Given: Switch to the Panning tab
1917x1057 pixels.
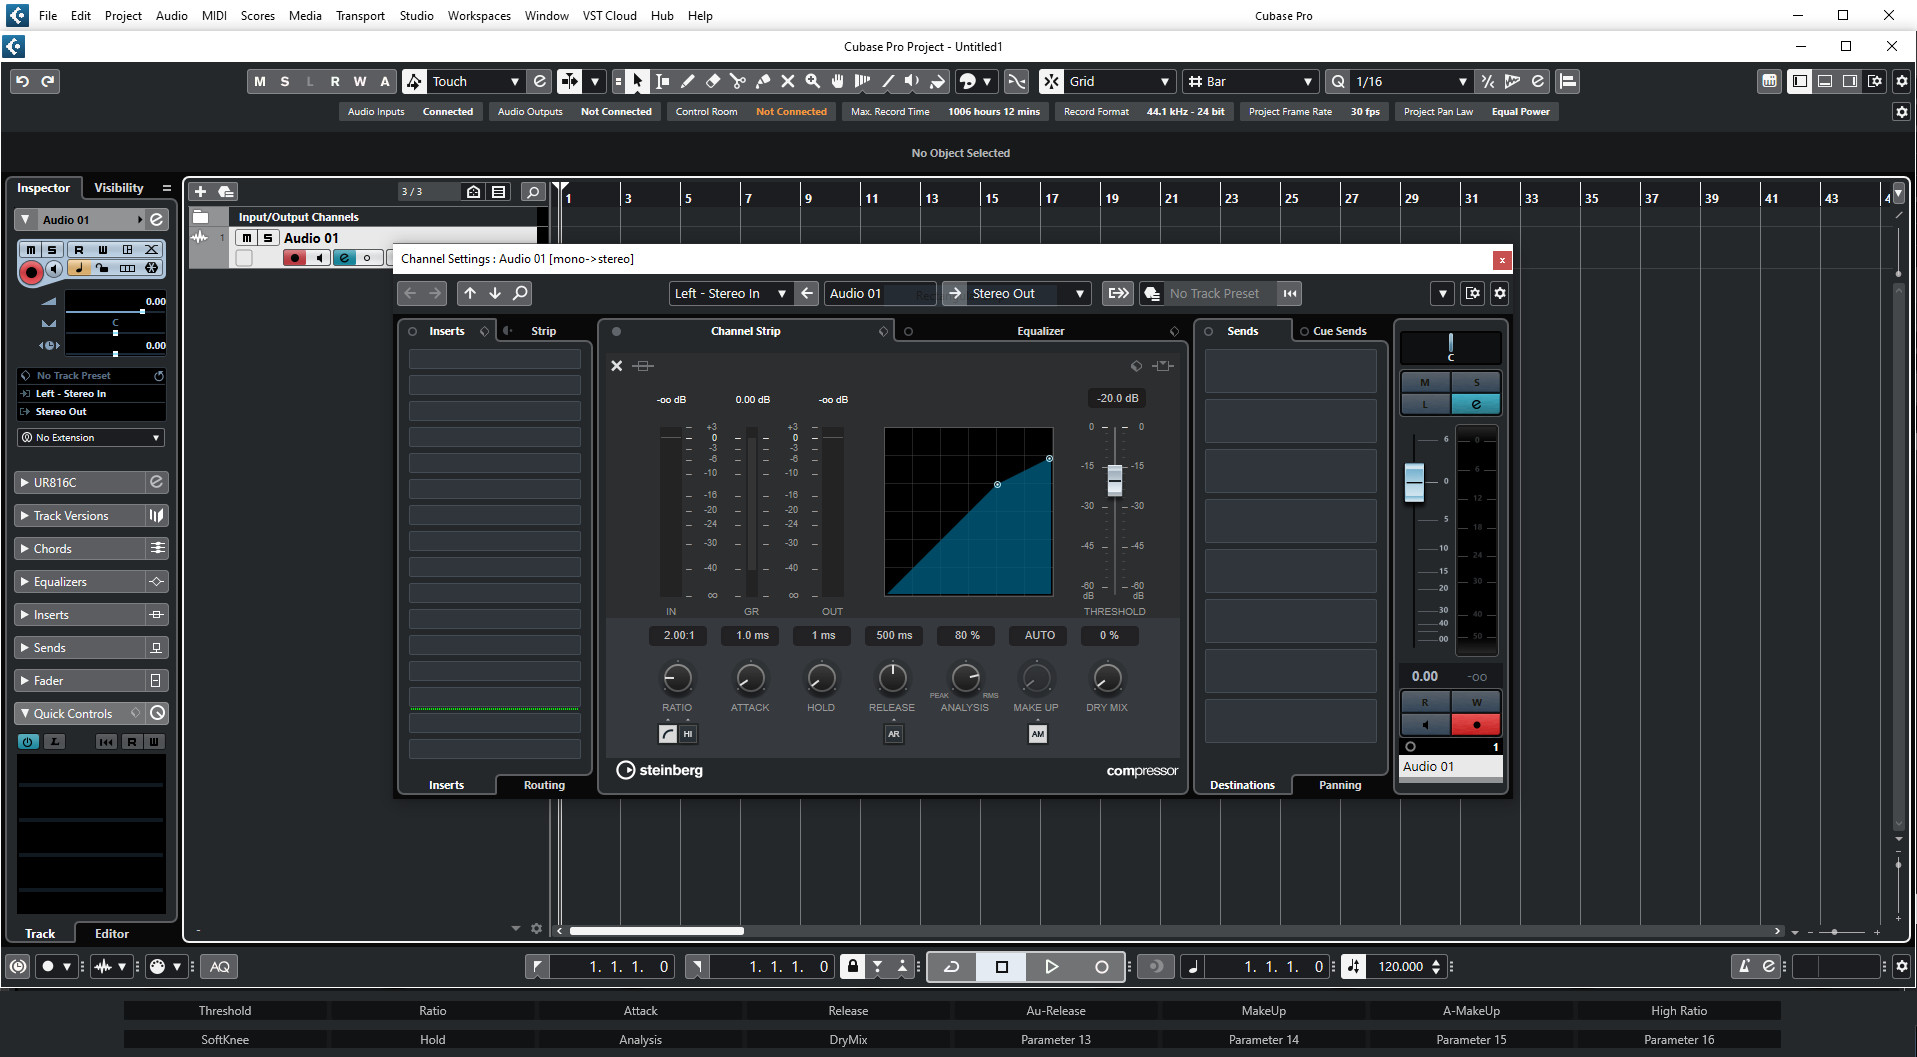Looking at the screenshot, I should (1340, 785).
